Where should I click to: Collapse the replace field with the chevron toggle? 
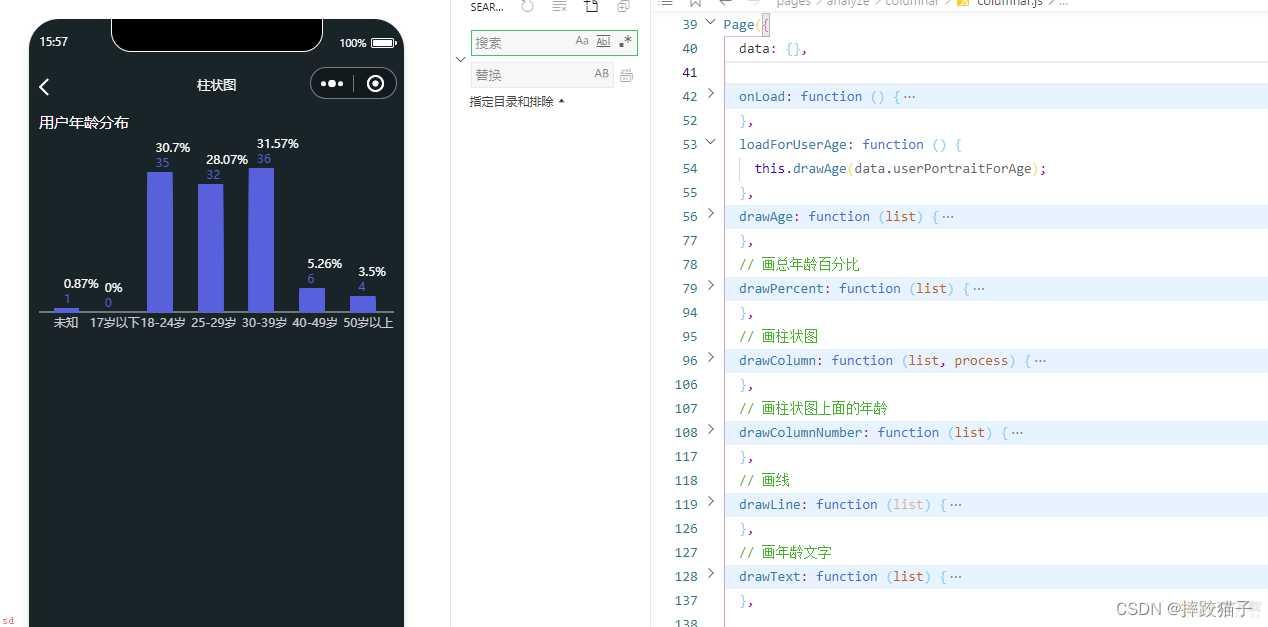[x=460, y=60]
